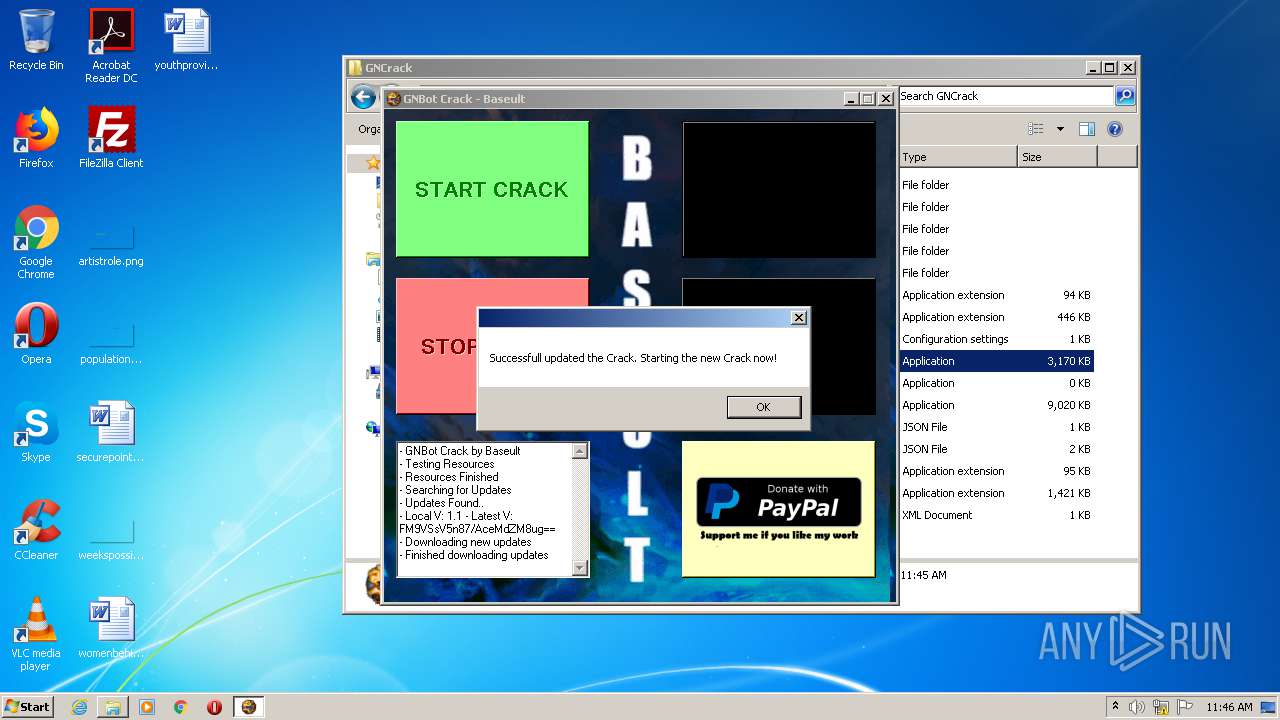
Task: Select the XML Document row
Action: 996,515
